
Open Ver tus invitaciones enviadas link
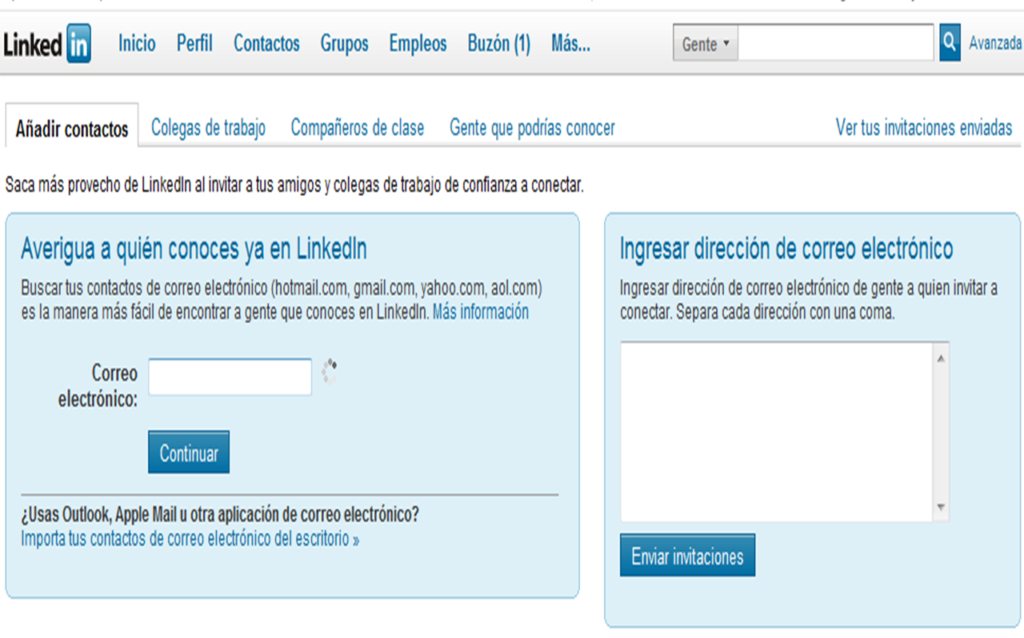923,127
